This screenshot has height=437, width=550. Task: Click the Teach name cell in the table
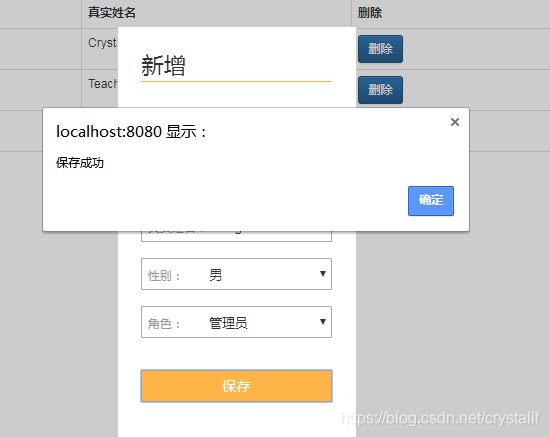point(102,84)
